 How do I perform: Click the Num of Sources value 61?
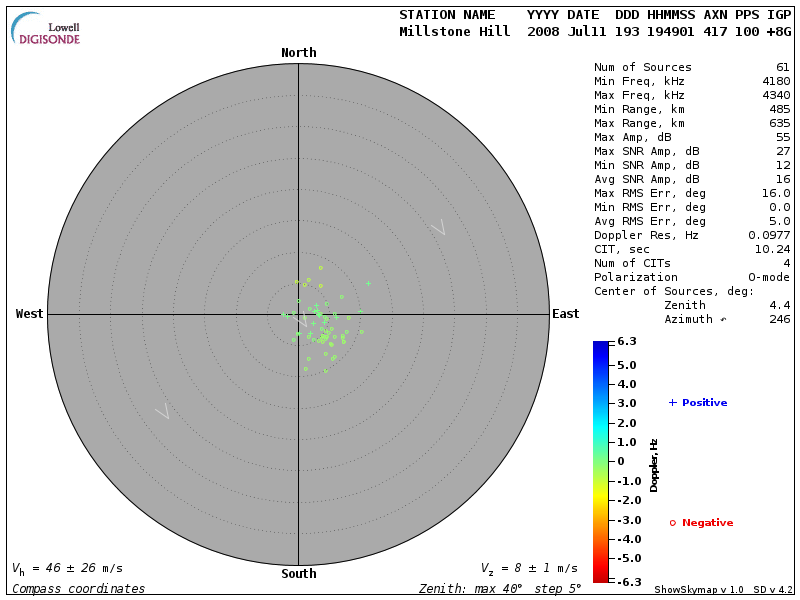click(782, 67)
